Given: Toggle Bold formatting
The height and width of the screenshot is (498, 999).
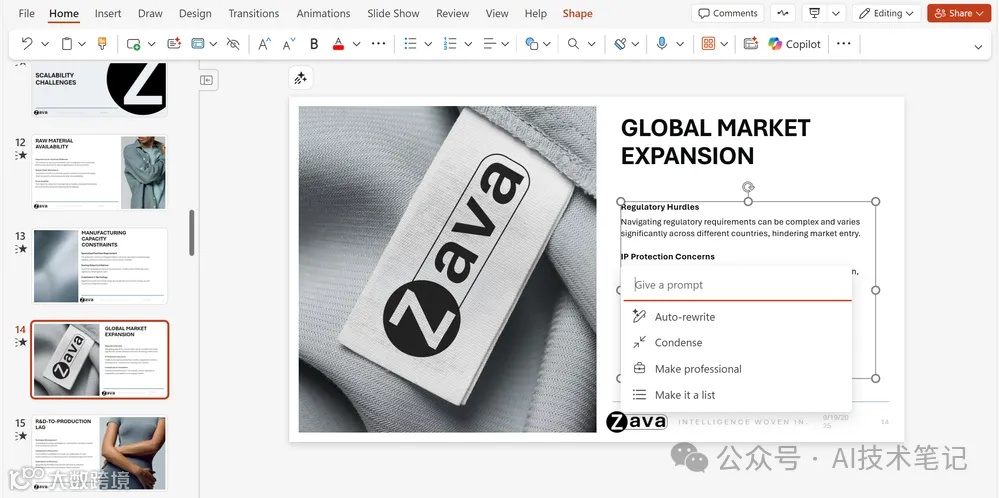Looking at the screenshot, I should 314,44.
